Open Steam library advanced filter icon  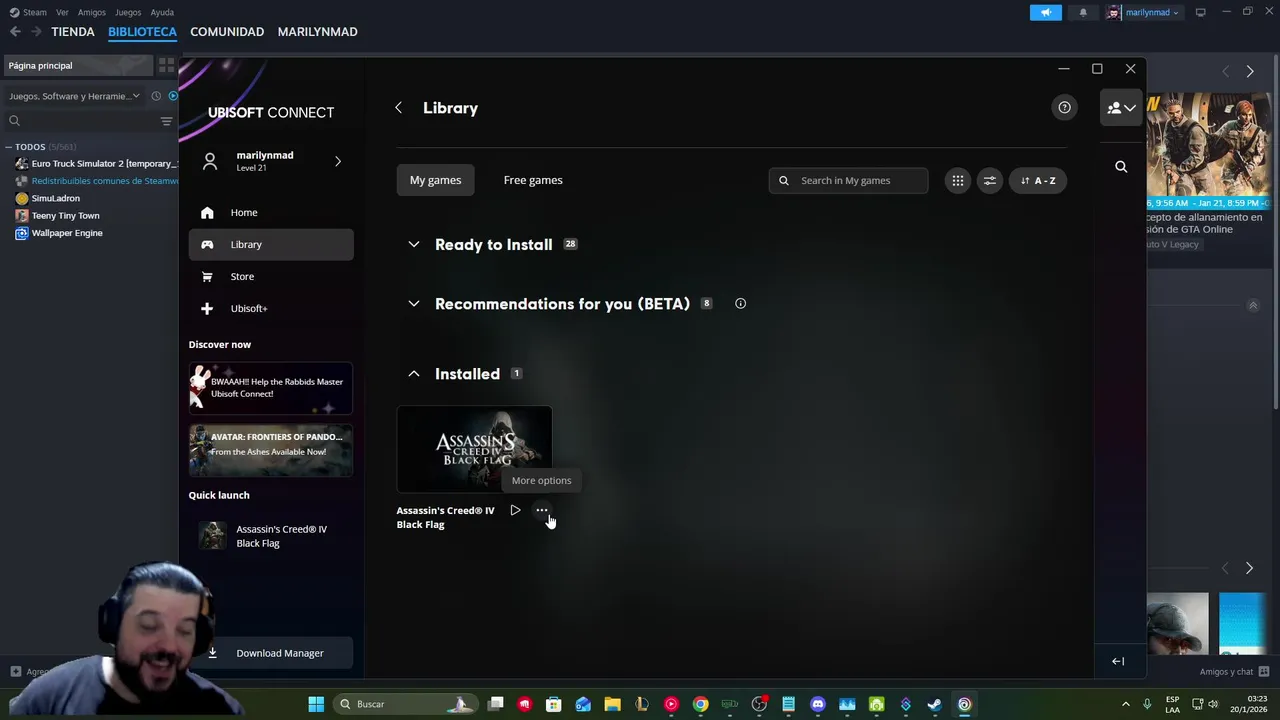[x=166, y=121]
